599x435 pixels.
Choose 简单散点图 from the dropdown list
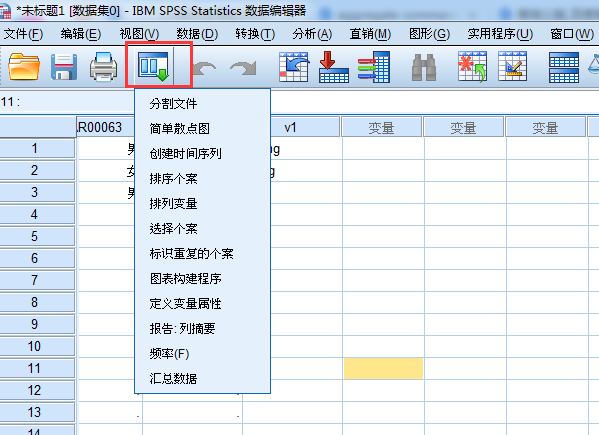202,129
